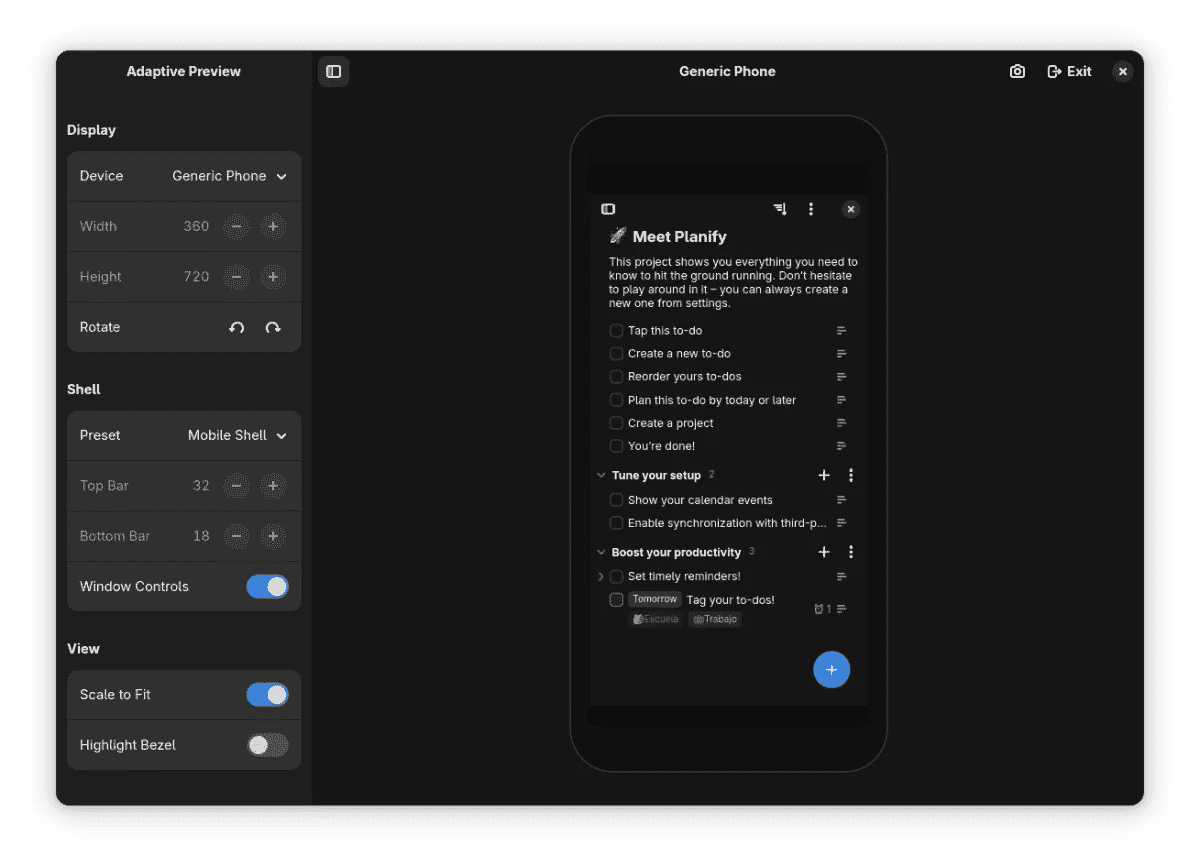Enable the Highlight Bezel switch
The width and height of the screenshot is (1200, 867).
267,745
